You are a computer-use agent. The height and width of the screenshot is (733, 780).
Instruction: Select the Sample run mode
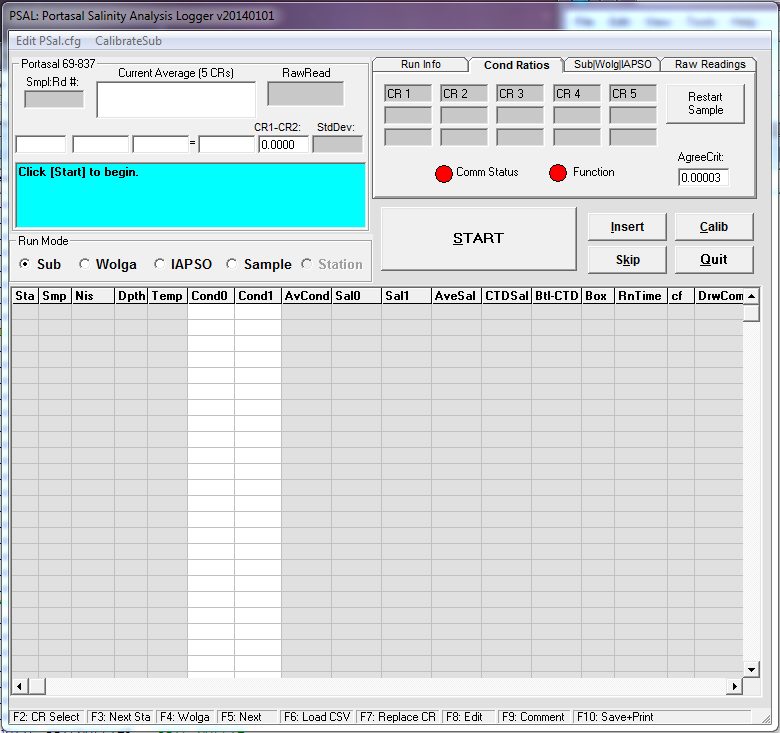coord(232,265)
